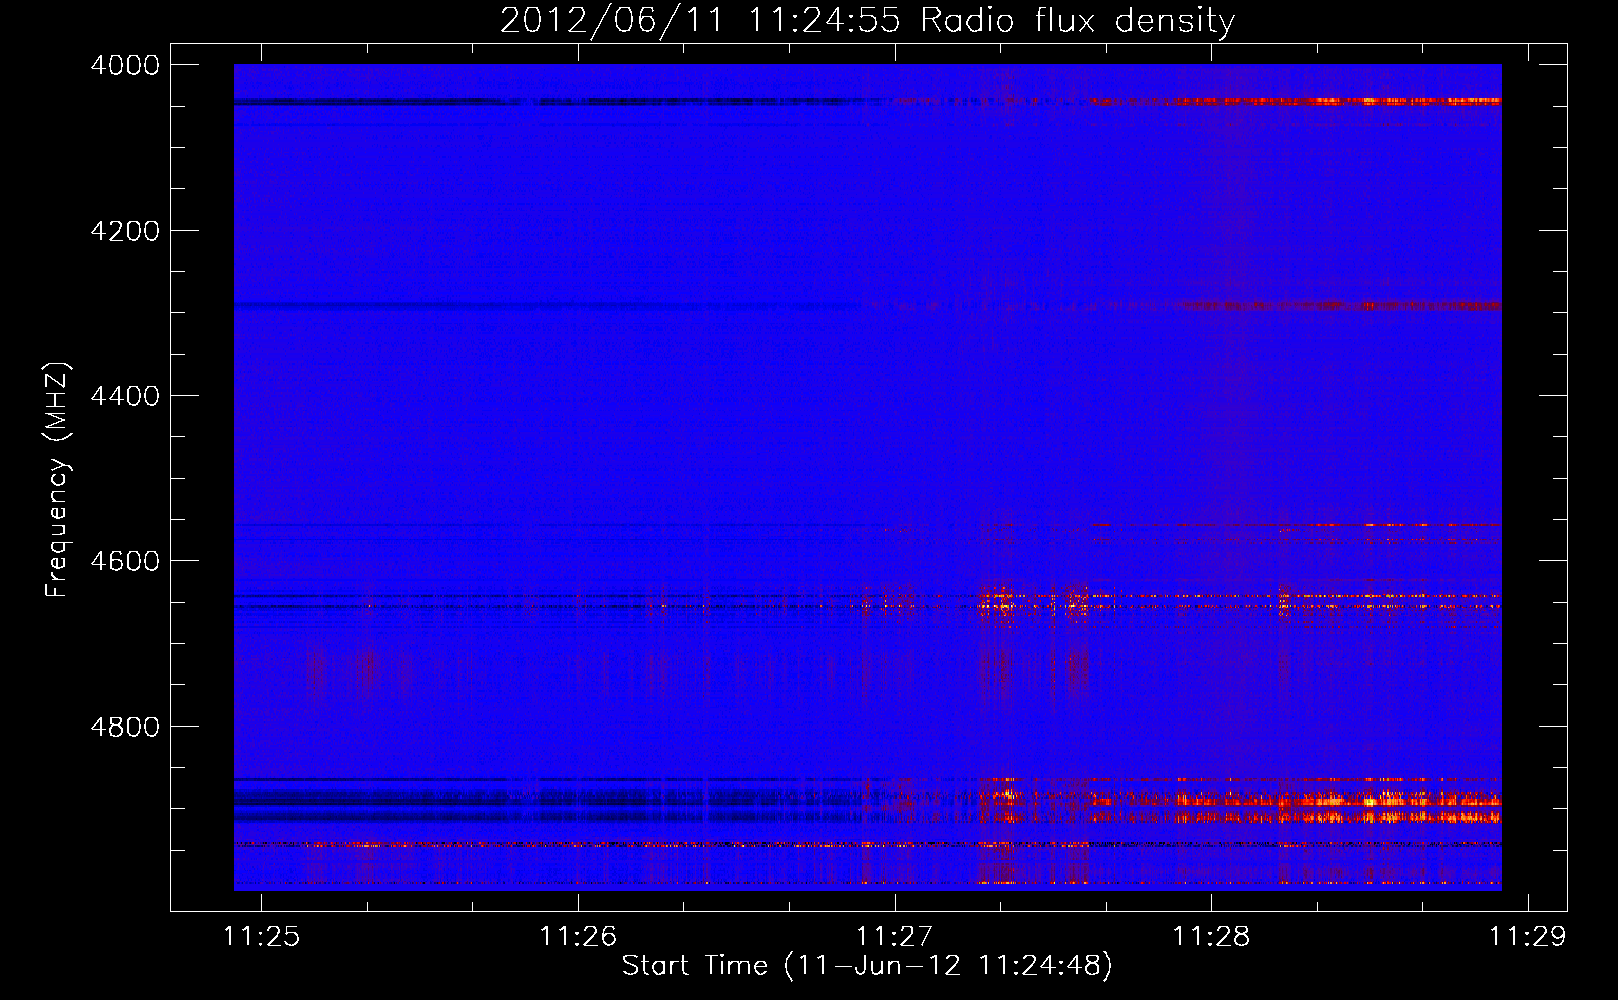The image size is (1618, 1000).
Task: Click the 4200 frequency tick label
Action: click(x=125, y=231)
